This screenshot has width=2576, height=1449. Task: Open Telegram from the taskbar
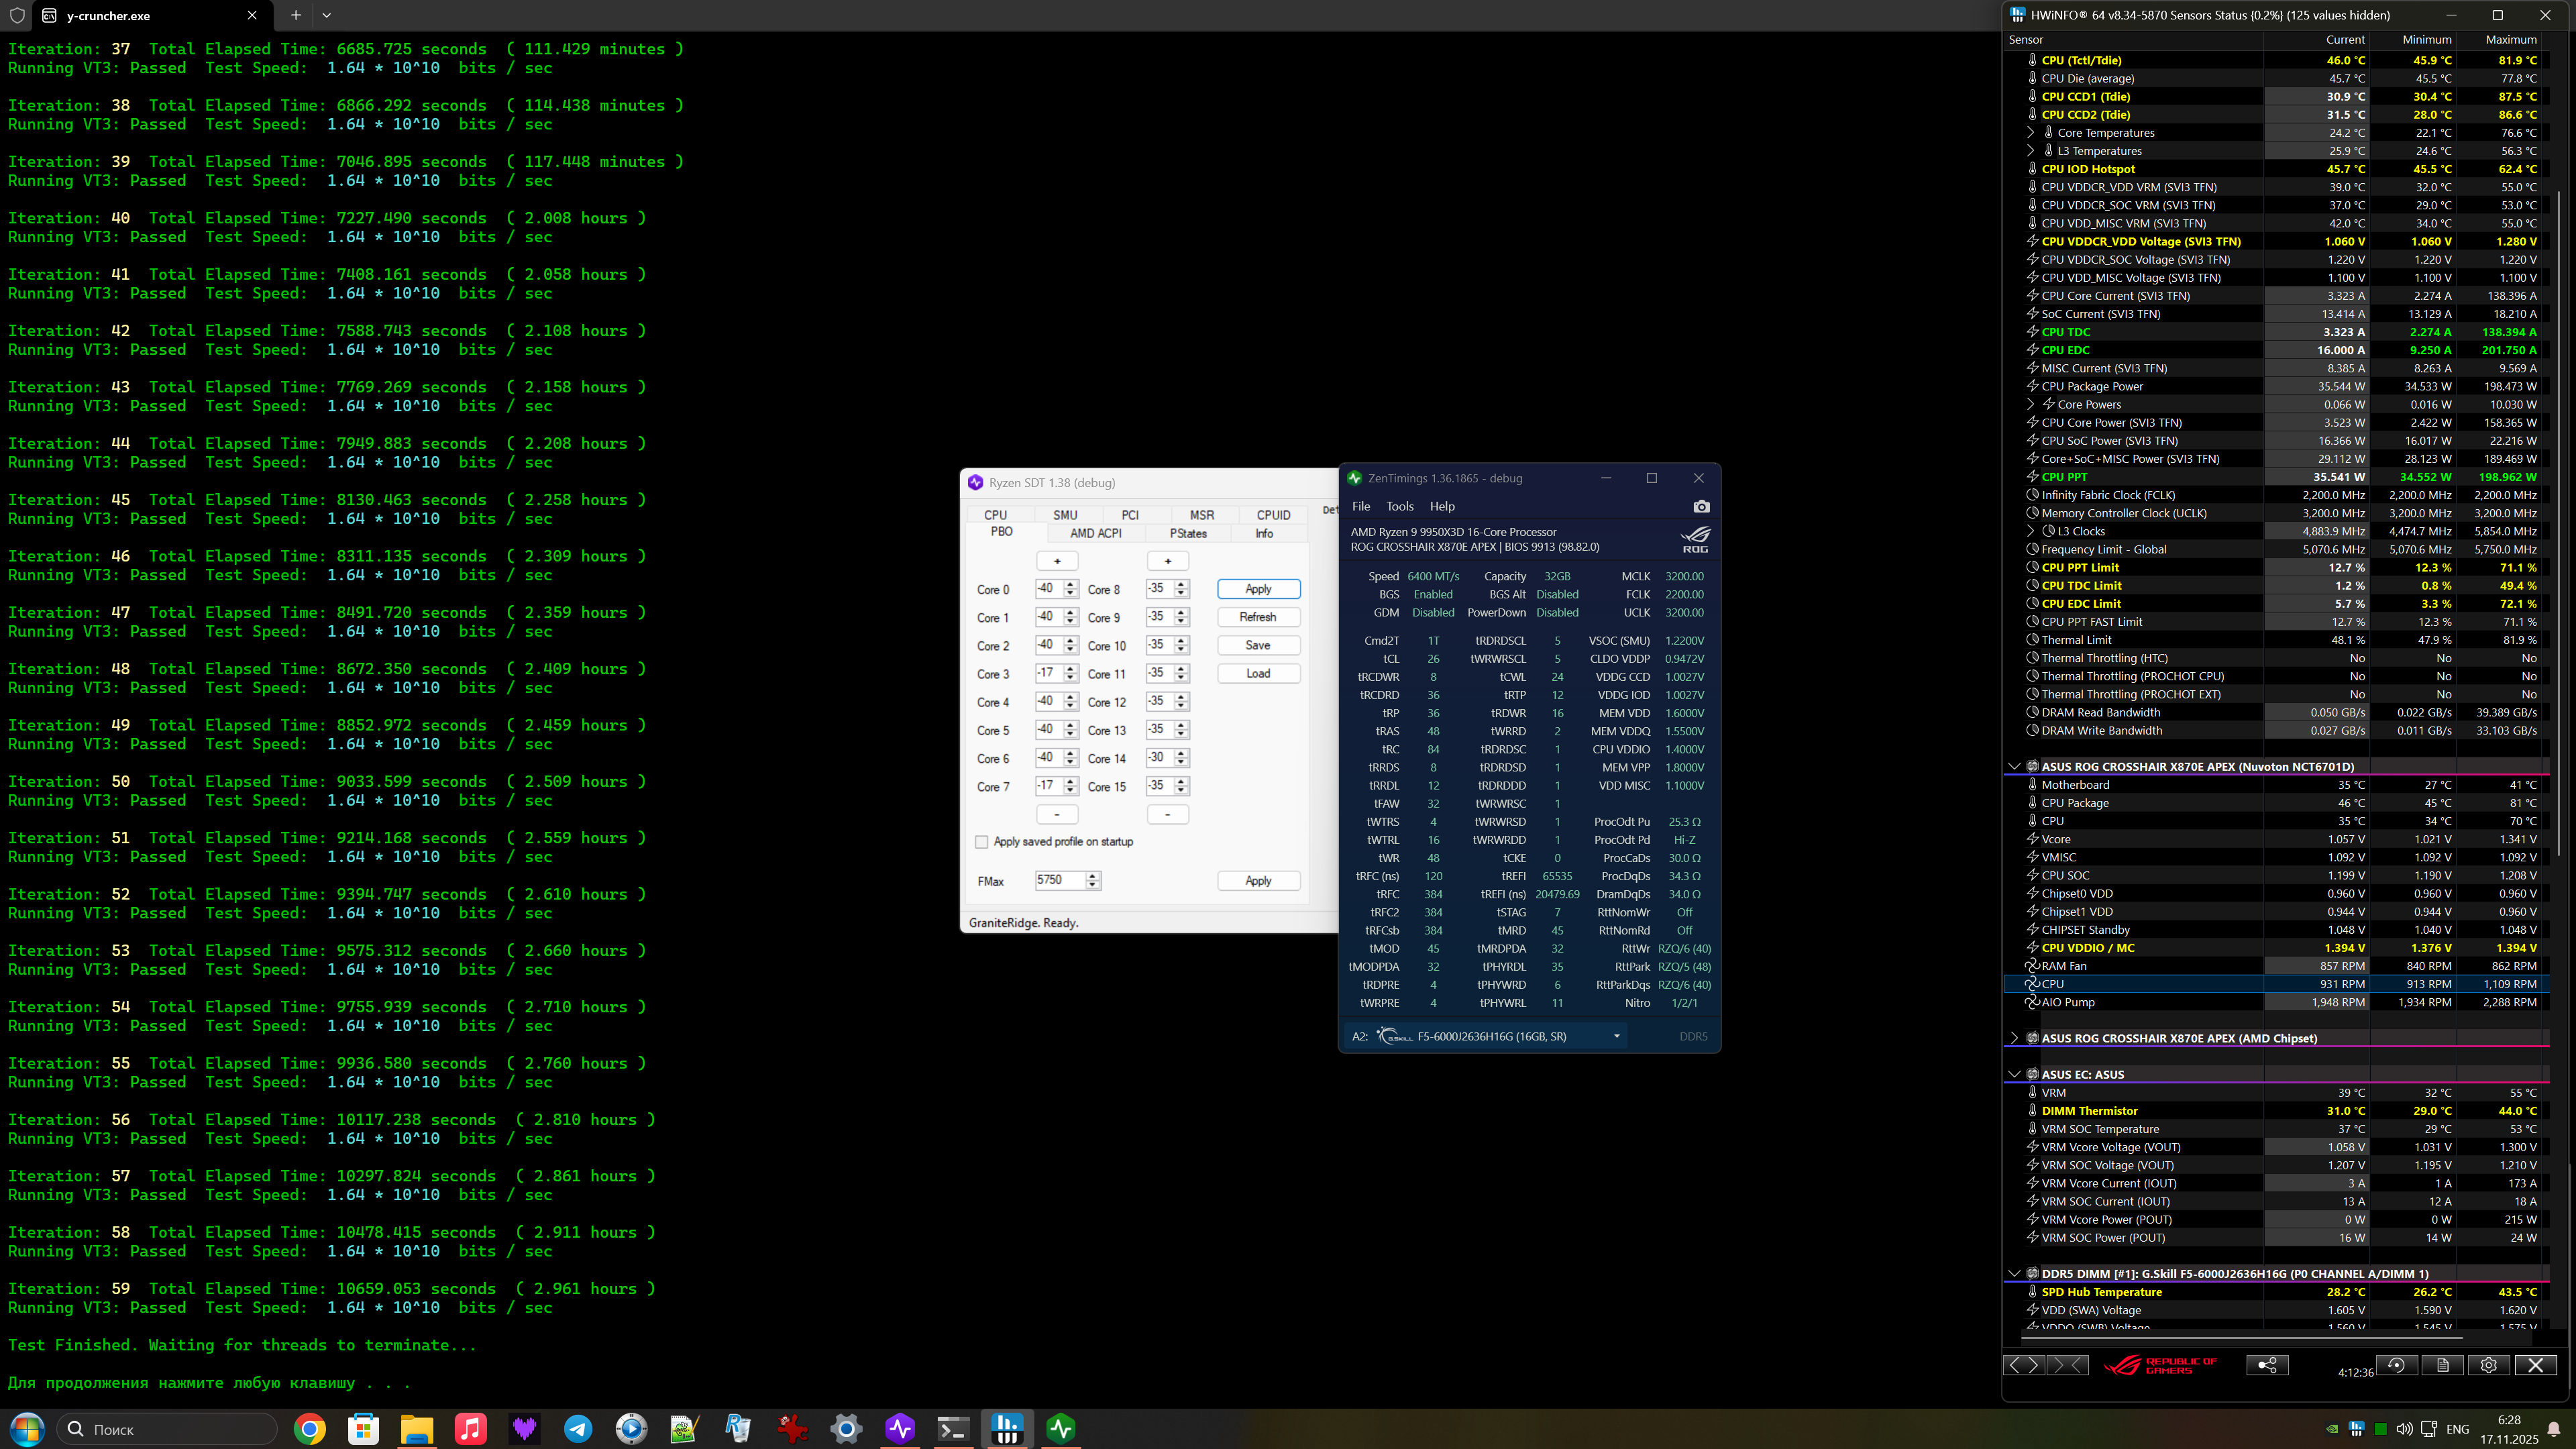click(578, 1429)
